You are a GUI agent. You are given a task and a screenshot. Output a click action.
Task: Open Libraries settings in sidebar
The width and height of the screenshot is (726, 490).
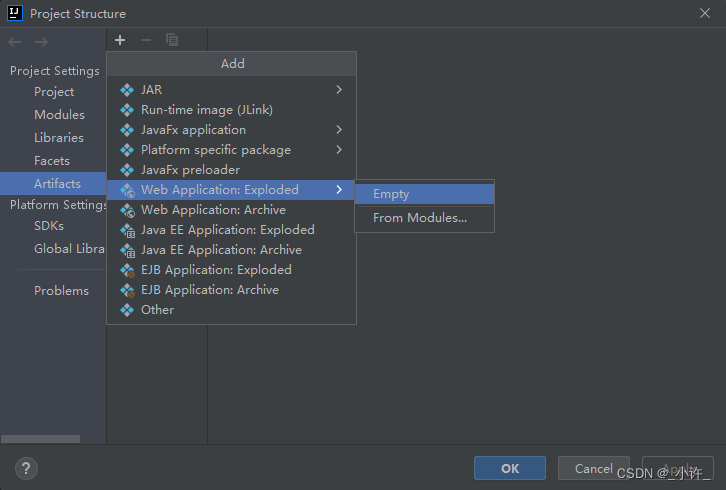pos(53,138)
